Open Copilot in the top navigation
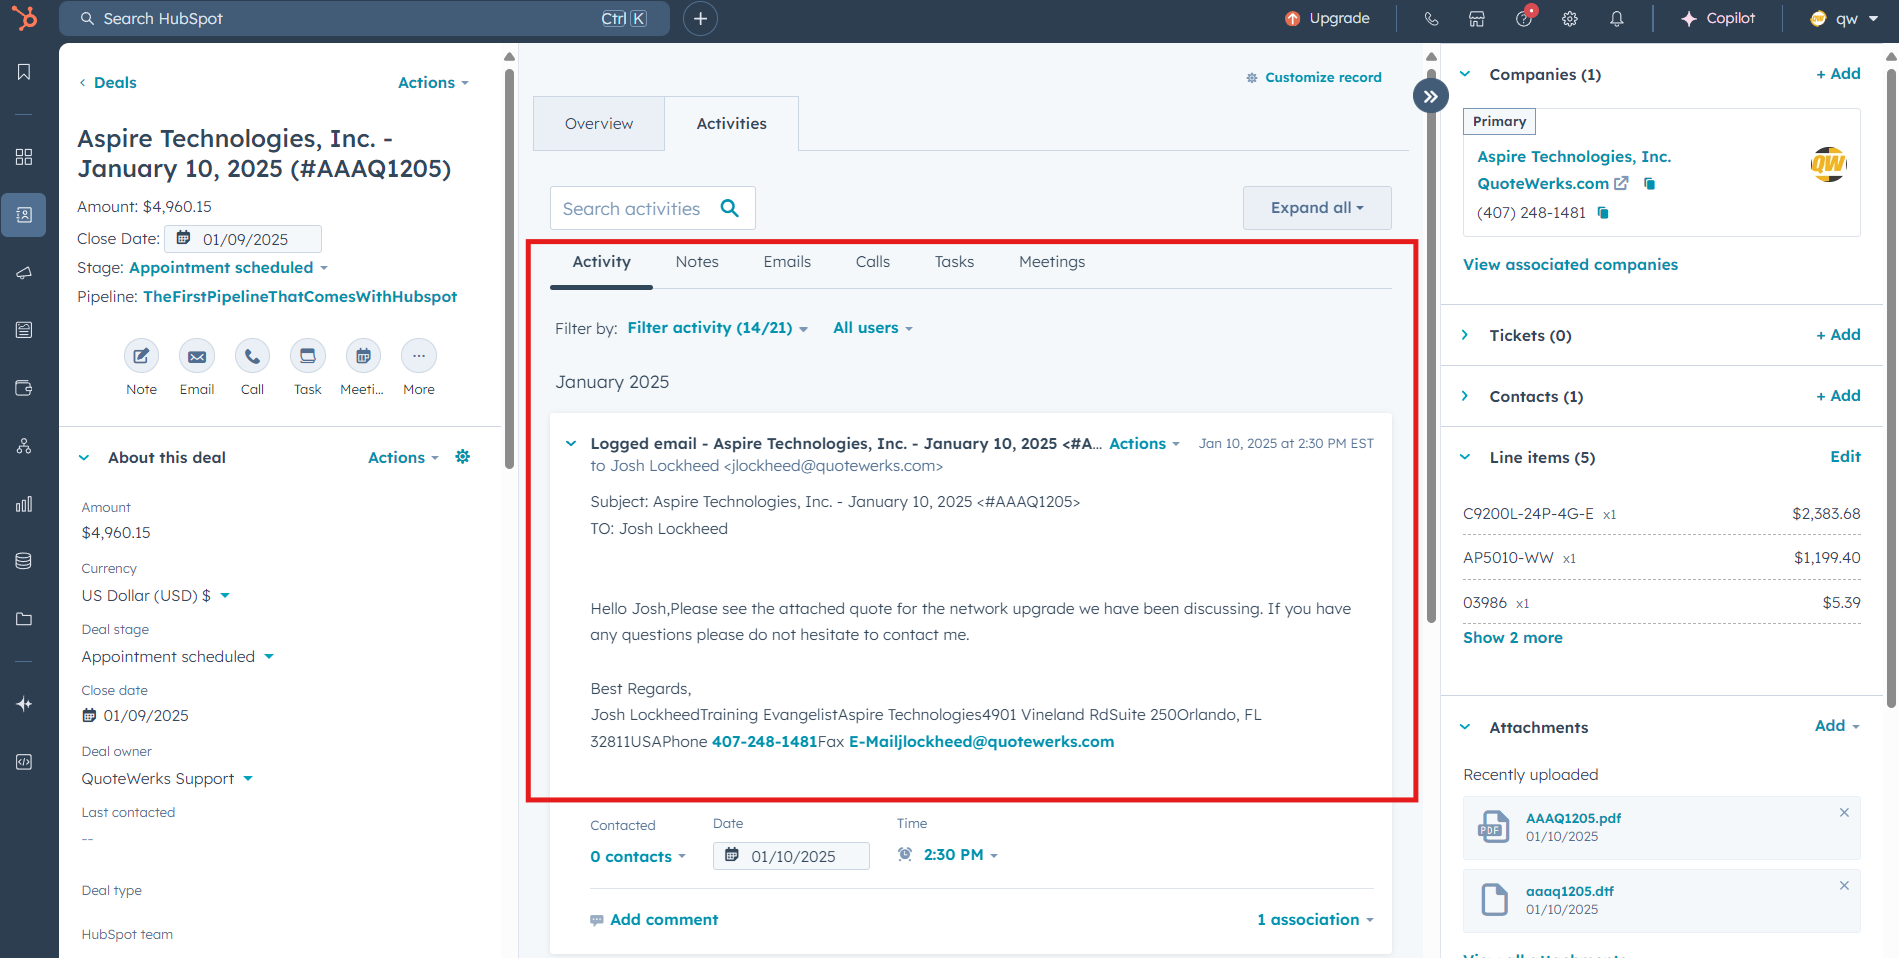This screenshot has height=958, width=1899. (x=1718, y=18)
